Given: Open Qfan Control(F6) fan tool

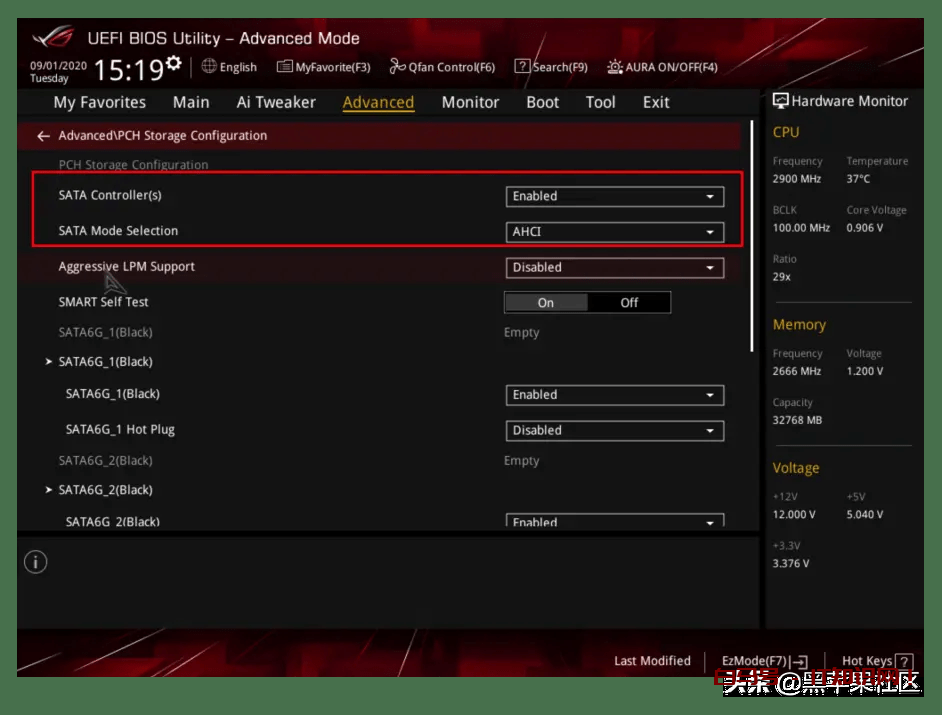Looking at the screenshot, I should click(441, 67).
